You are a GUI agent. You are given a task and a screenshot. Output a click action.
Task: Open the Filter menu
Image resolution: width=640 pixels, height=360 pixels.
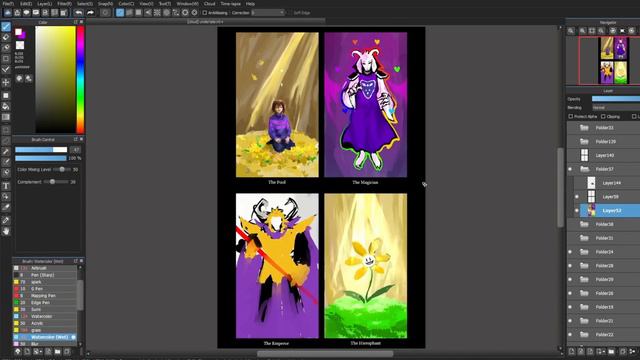64,4
